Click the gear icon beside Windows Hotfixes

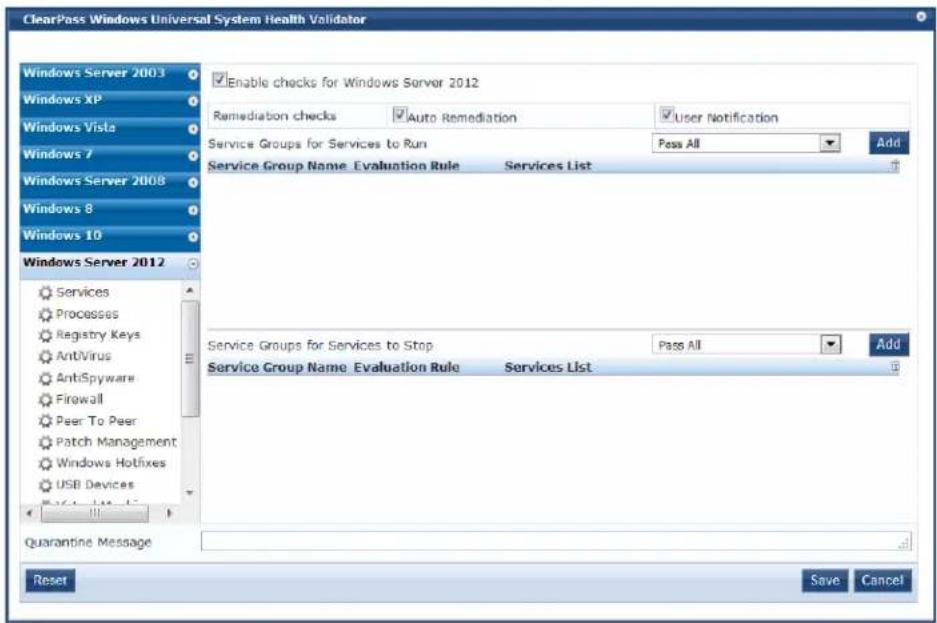(x=45, y=464)
